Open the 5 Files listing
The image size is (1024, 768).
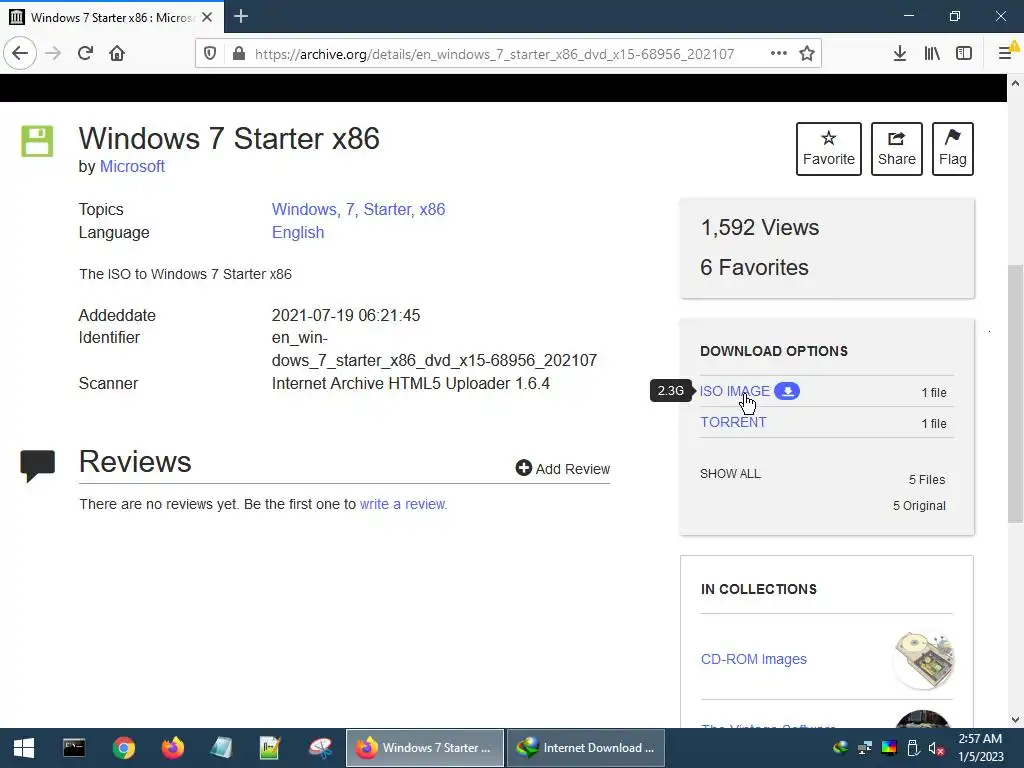(927, 480)
